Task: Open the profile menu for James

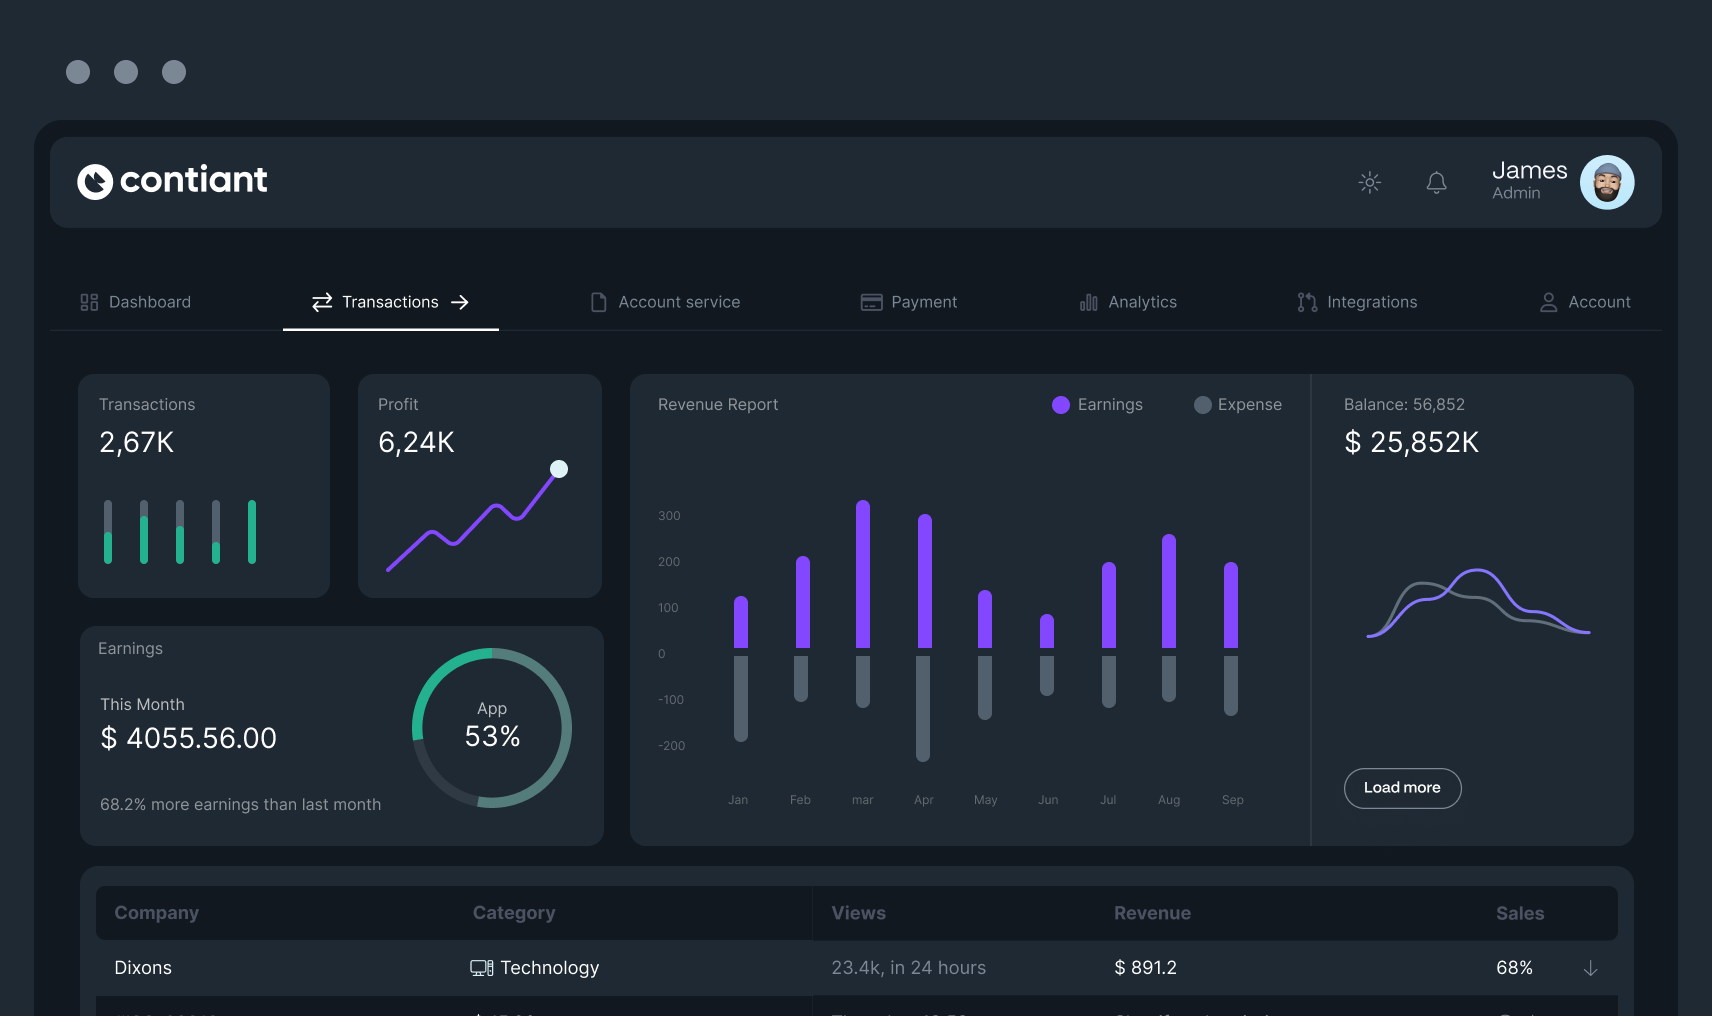Action: (x=1607, y=182)
